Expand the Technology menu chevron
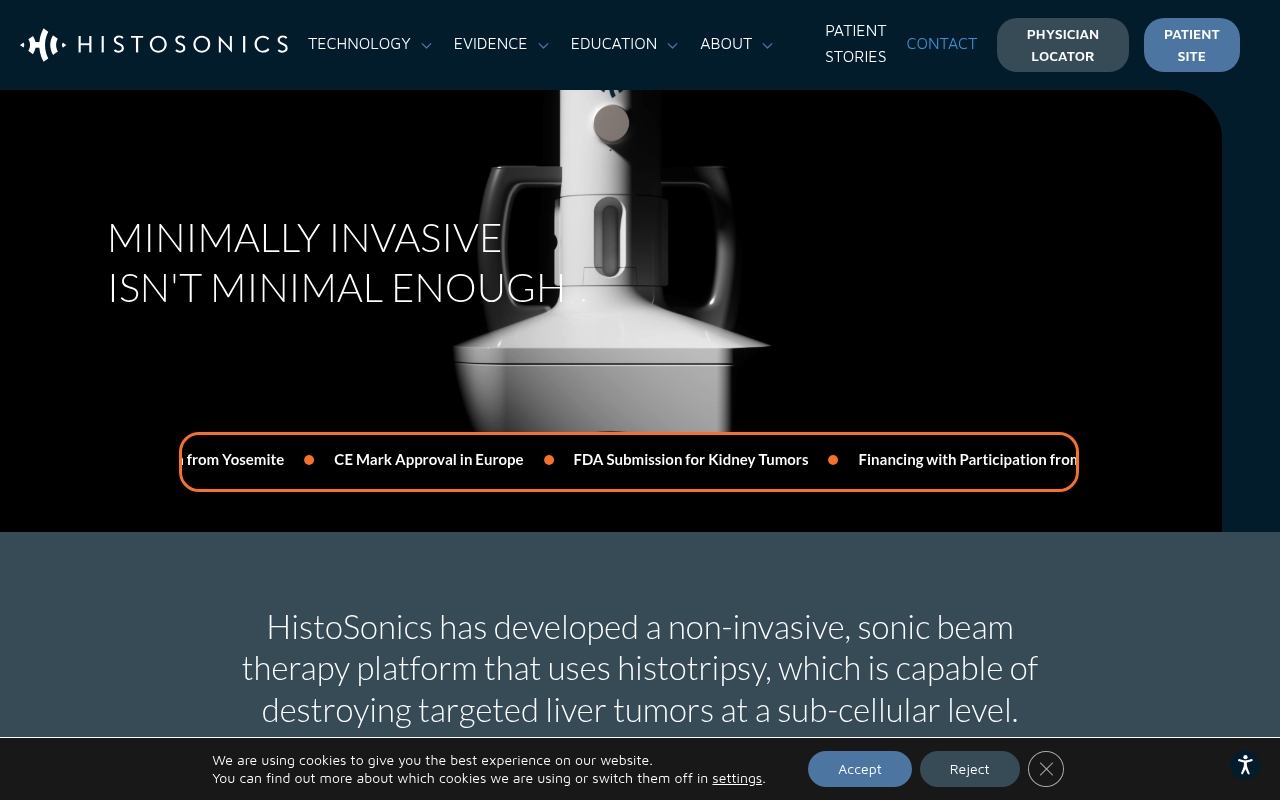Image resolution: width=1280 pixels, height=800 pixels. 427,45
